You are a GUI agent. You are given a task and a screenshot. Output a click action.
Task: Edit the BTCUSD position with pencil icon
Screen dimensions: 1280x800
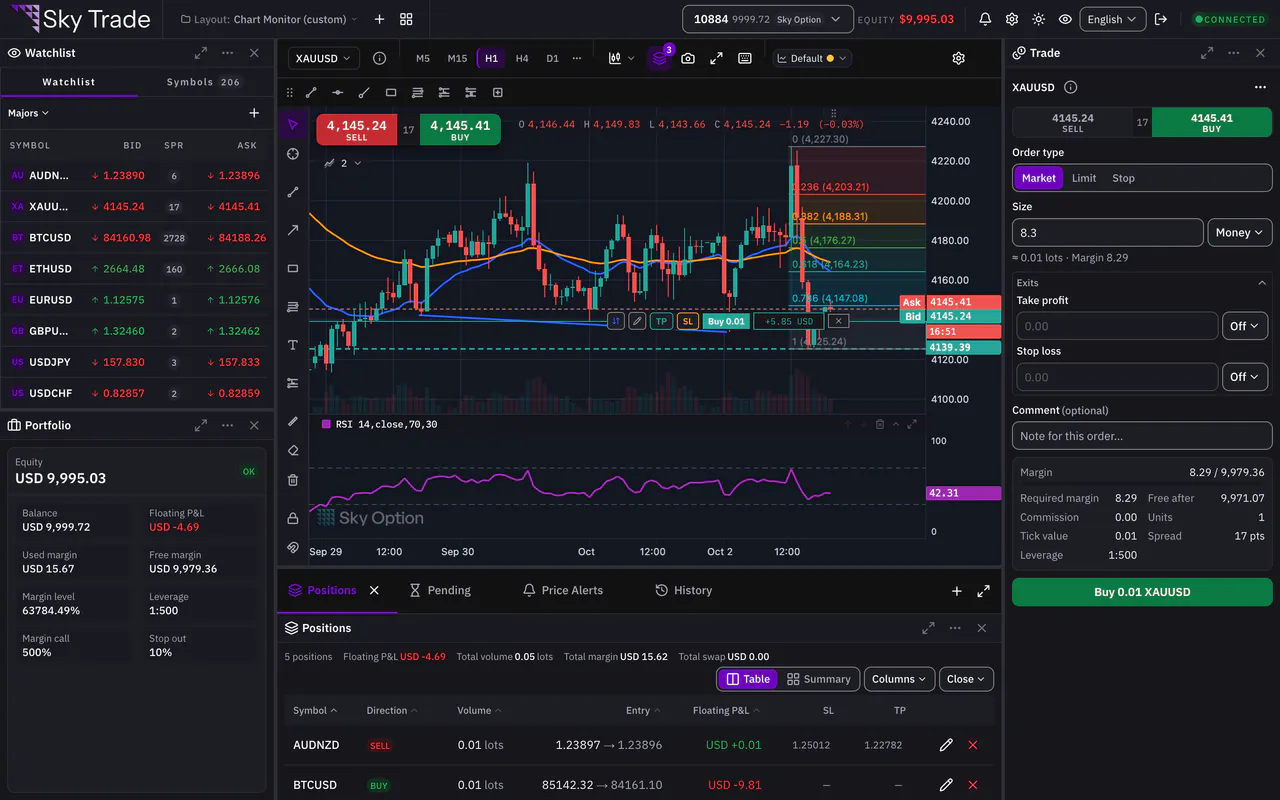(946, 785)
